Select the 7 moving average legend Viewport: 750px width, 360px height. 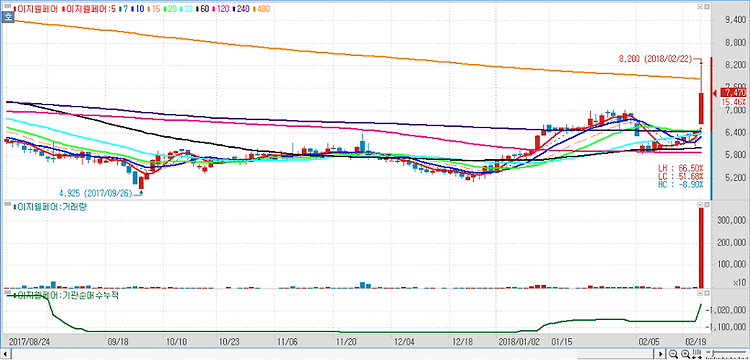tap(124, 9)
